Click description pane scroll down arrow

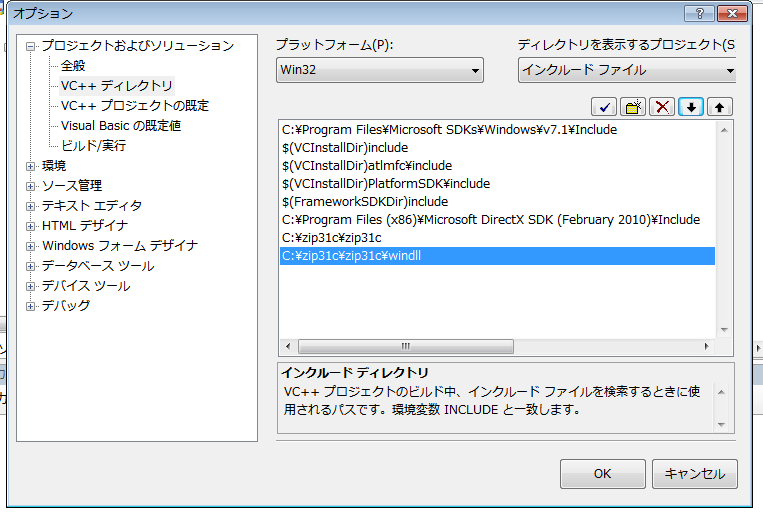721,425
